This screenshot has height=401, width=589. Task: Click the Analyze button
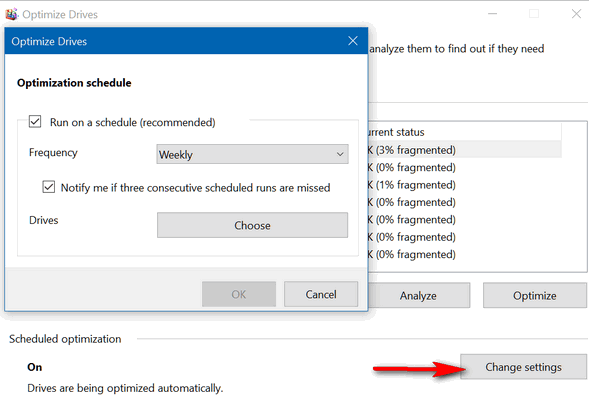[418, 295]
